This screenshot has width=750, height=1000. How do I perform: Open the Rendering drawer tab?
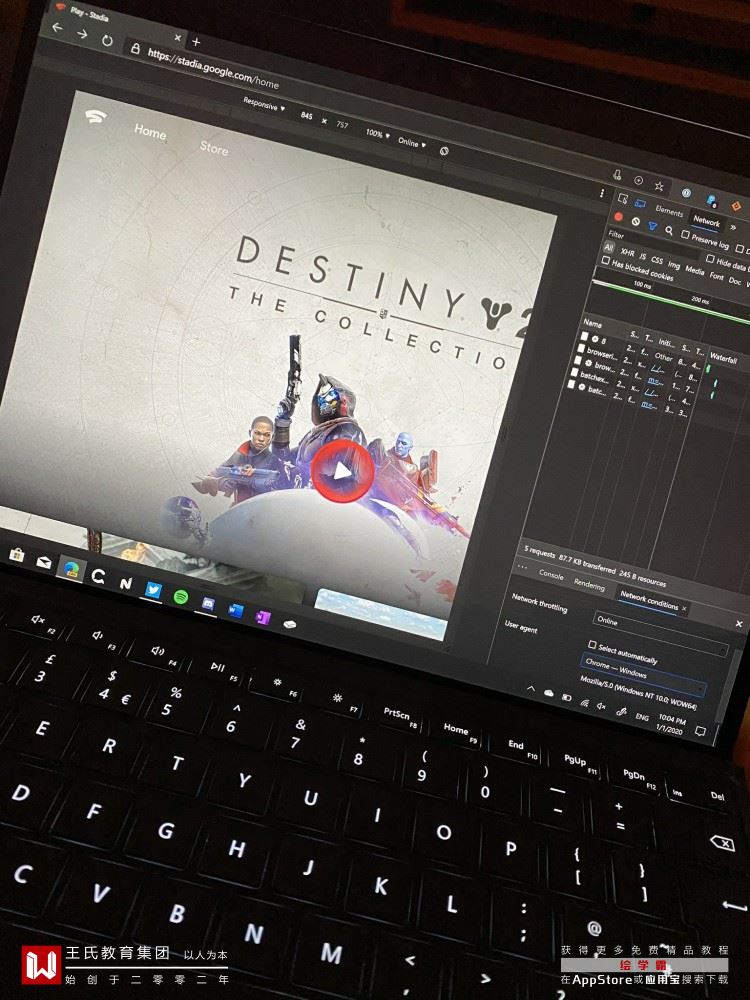(x=589, y=584)
